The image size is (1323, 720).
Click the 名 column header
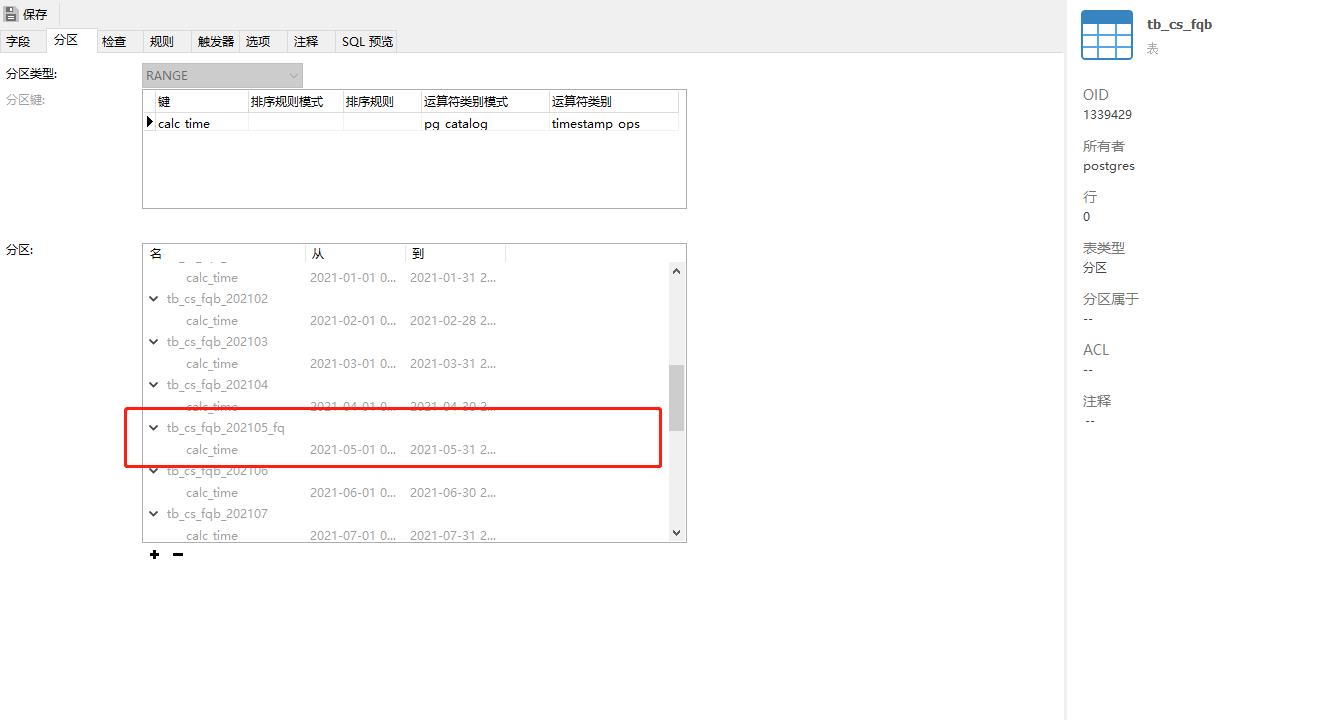tap(225, 253)
